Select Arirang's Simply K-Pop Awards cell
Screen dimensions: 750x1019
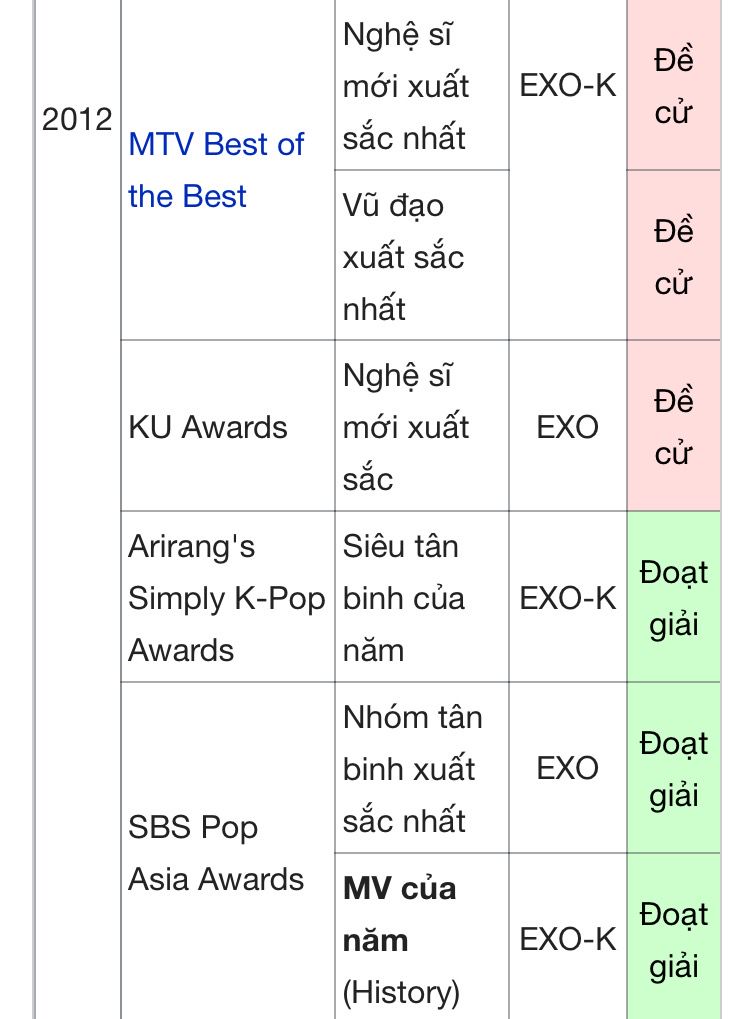(227, 598)
